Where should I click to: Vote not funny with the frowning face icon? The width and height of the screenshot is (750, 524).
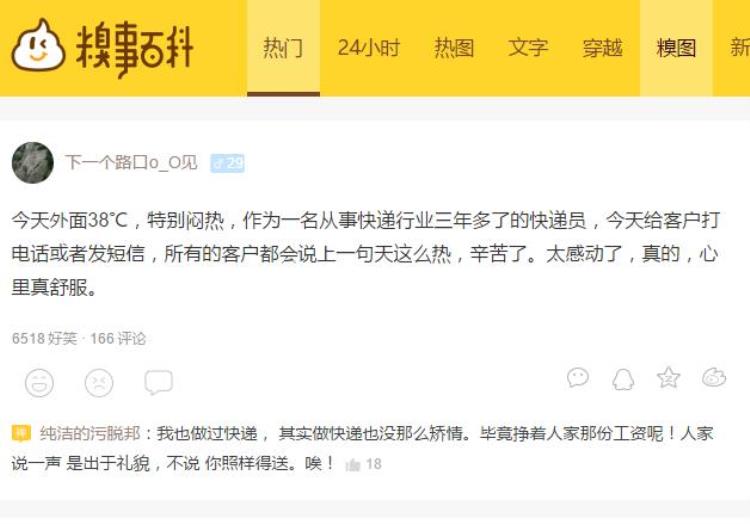[99, 383]
